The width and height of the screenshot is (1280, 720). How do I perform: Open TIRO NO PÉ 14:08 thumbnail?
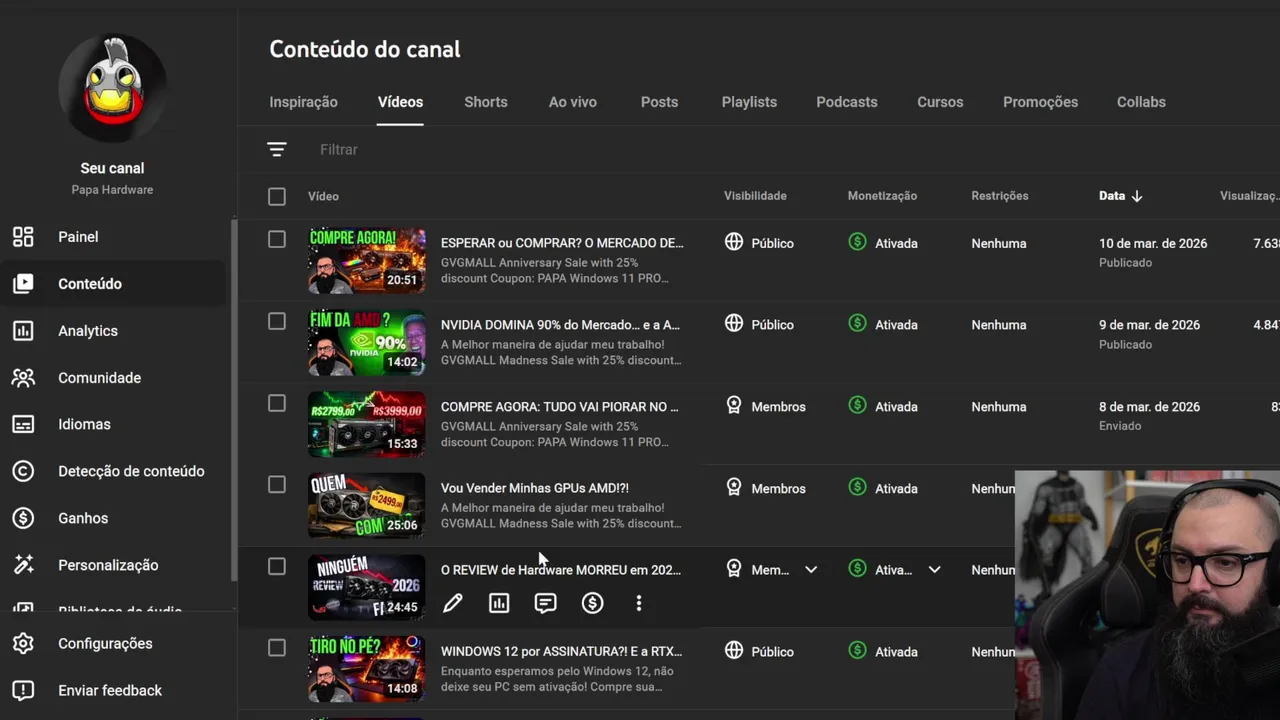coord(366,669)
